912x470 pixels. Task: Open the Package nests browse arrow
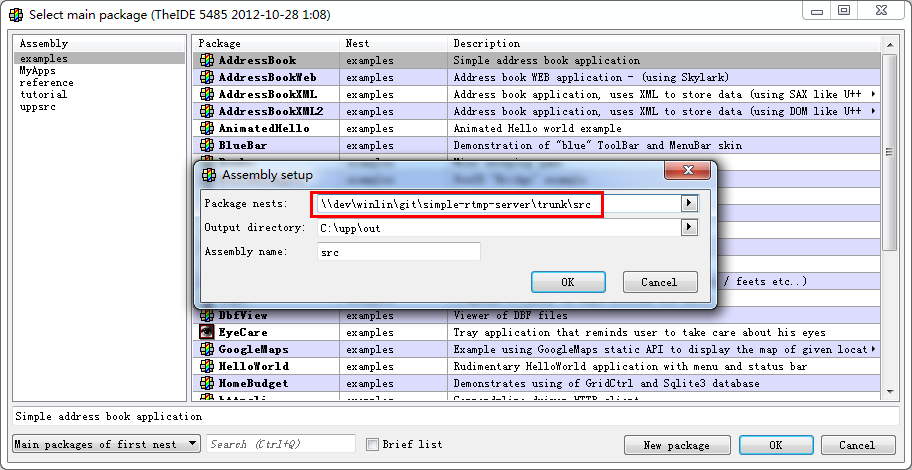coord(689,203)
